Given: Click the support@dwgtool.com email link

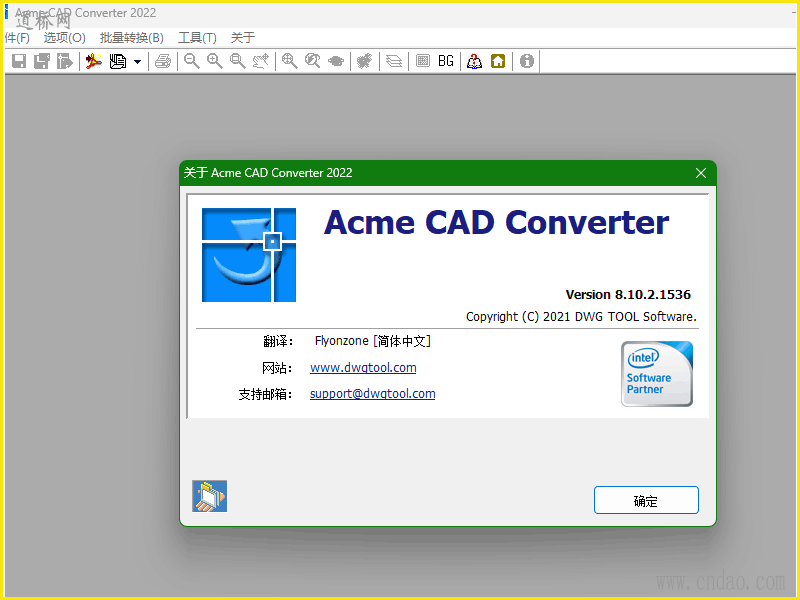Looking at the screenshot, I should (x=372, y=394).
